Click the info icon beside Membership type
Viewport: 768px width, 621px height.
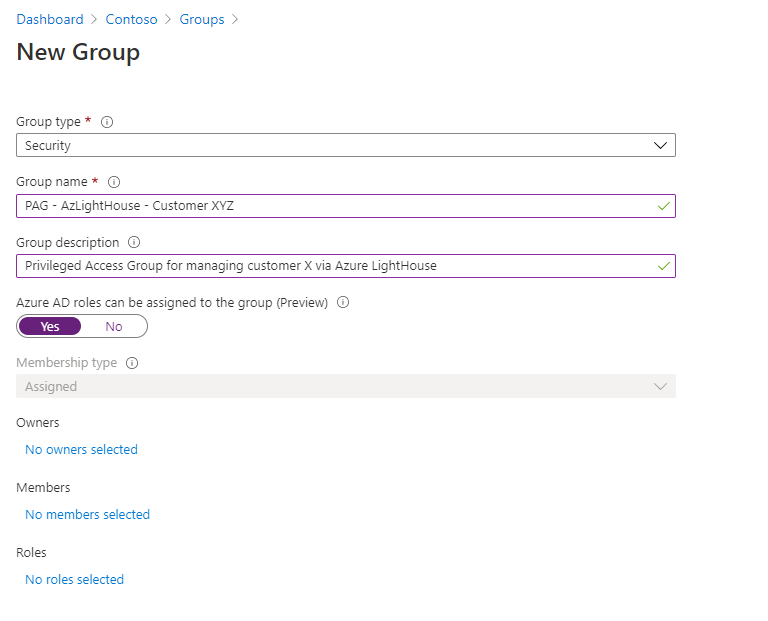pyautogui.click(x=132, y=363)
